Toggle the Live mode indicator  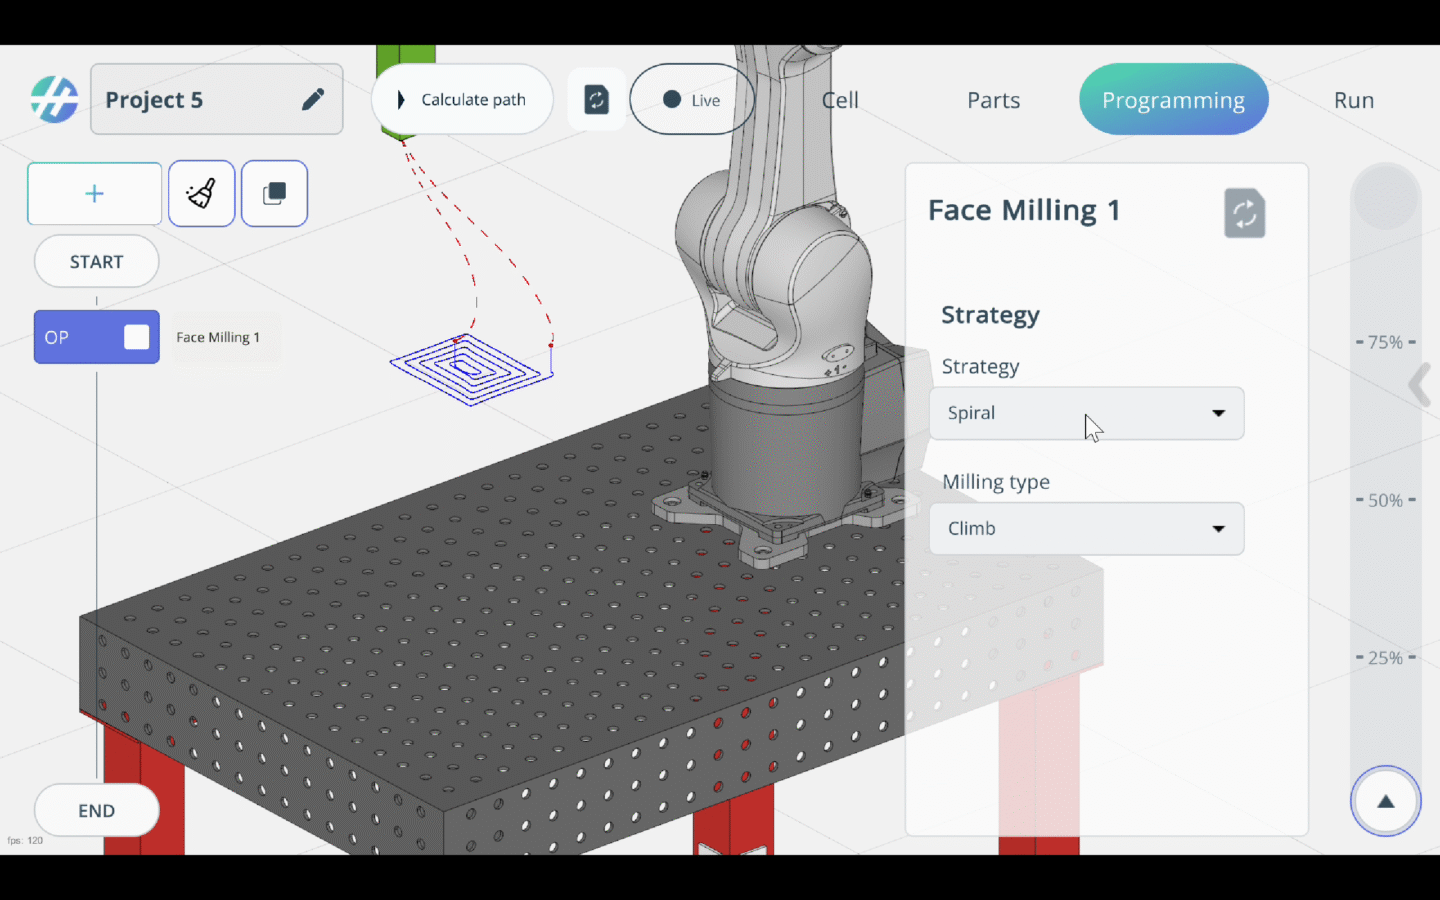(691, 99)
